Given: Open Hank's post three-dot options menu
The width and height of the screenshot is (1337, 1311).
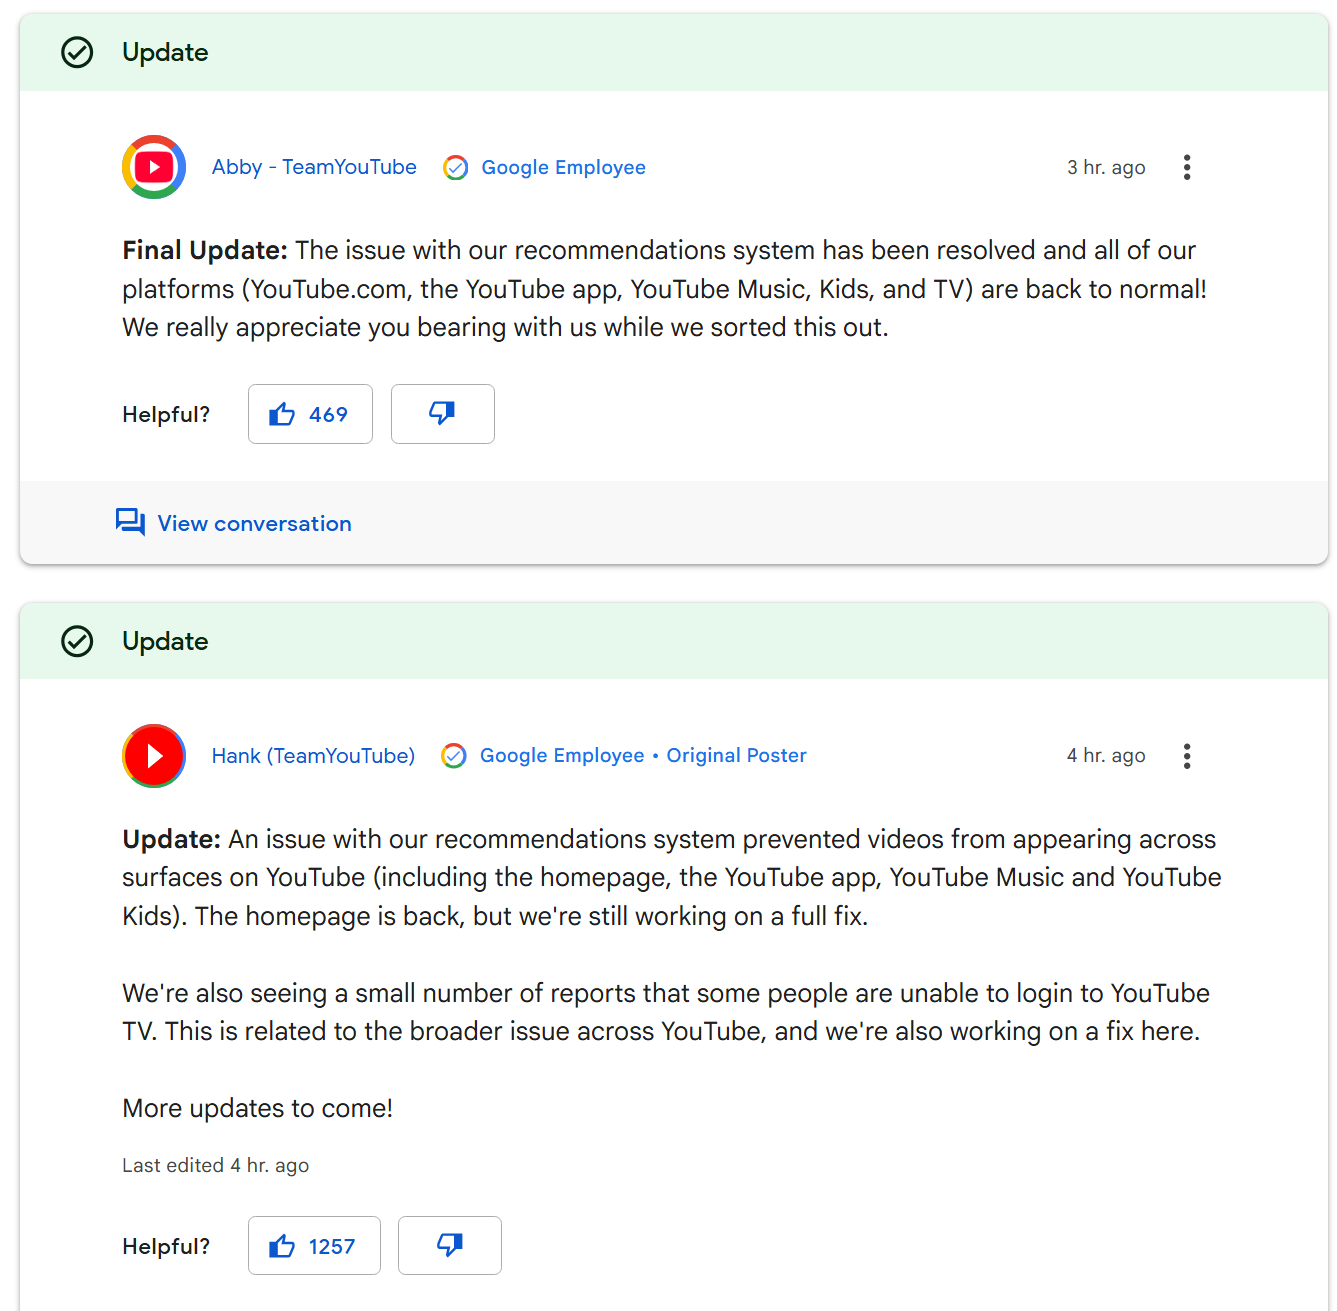Looking at the screenshot, I should click(1187, 756).
